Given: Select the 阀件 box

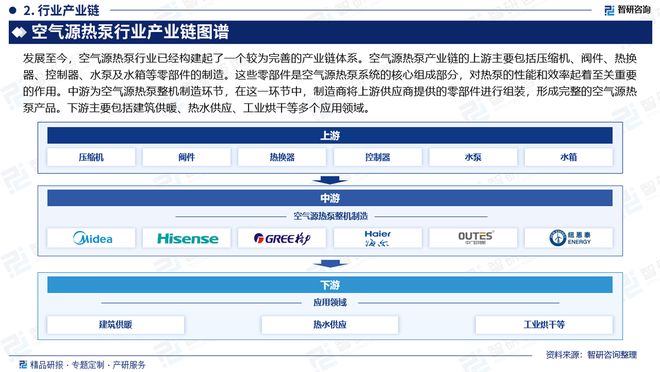Looking at the screenshot, I should (187, 157).
